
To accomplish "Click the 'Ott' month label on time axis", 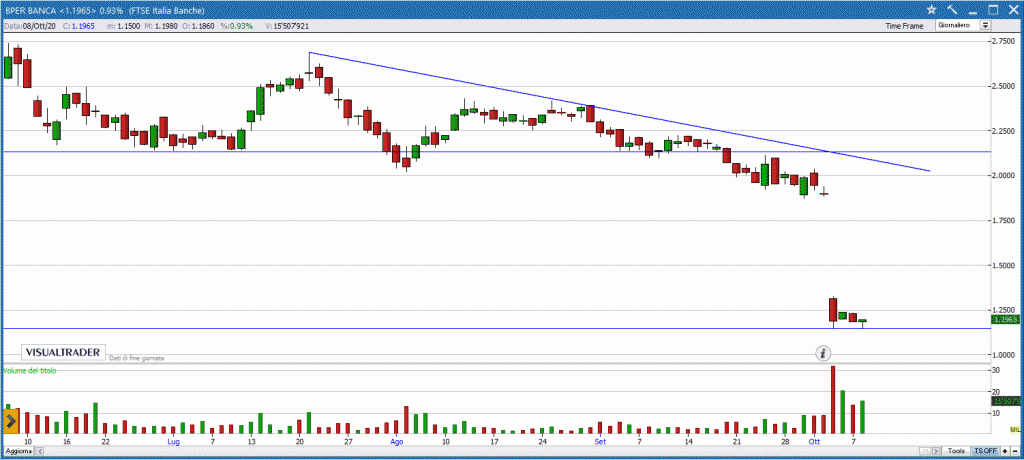I will [x=814, y=442].
